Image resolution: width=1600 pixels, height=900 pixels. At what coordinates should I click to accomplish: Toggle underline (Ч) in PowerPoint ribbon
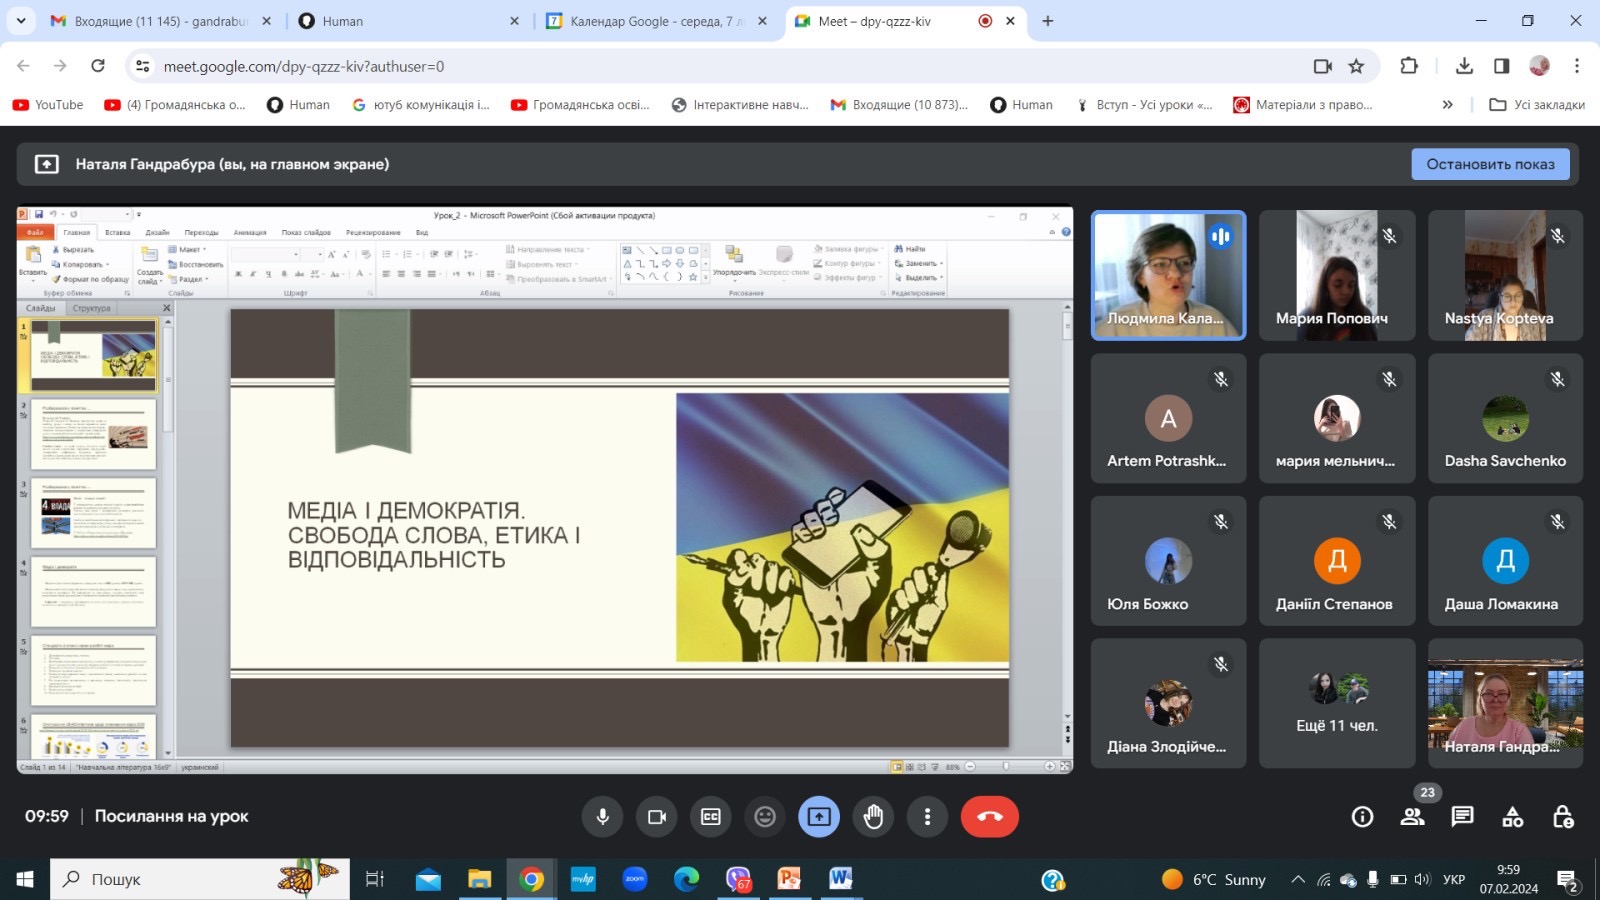coord(268,274)
